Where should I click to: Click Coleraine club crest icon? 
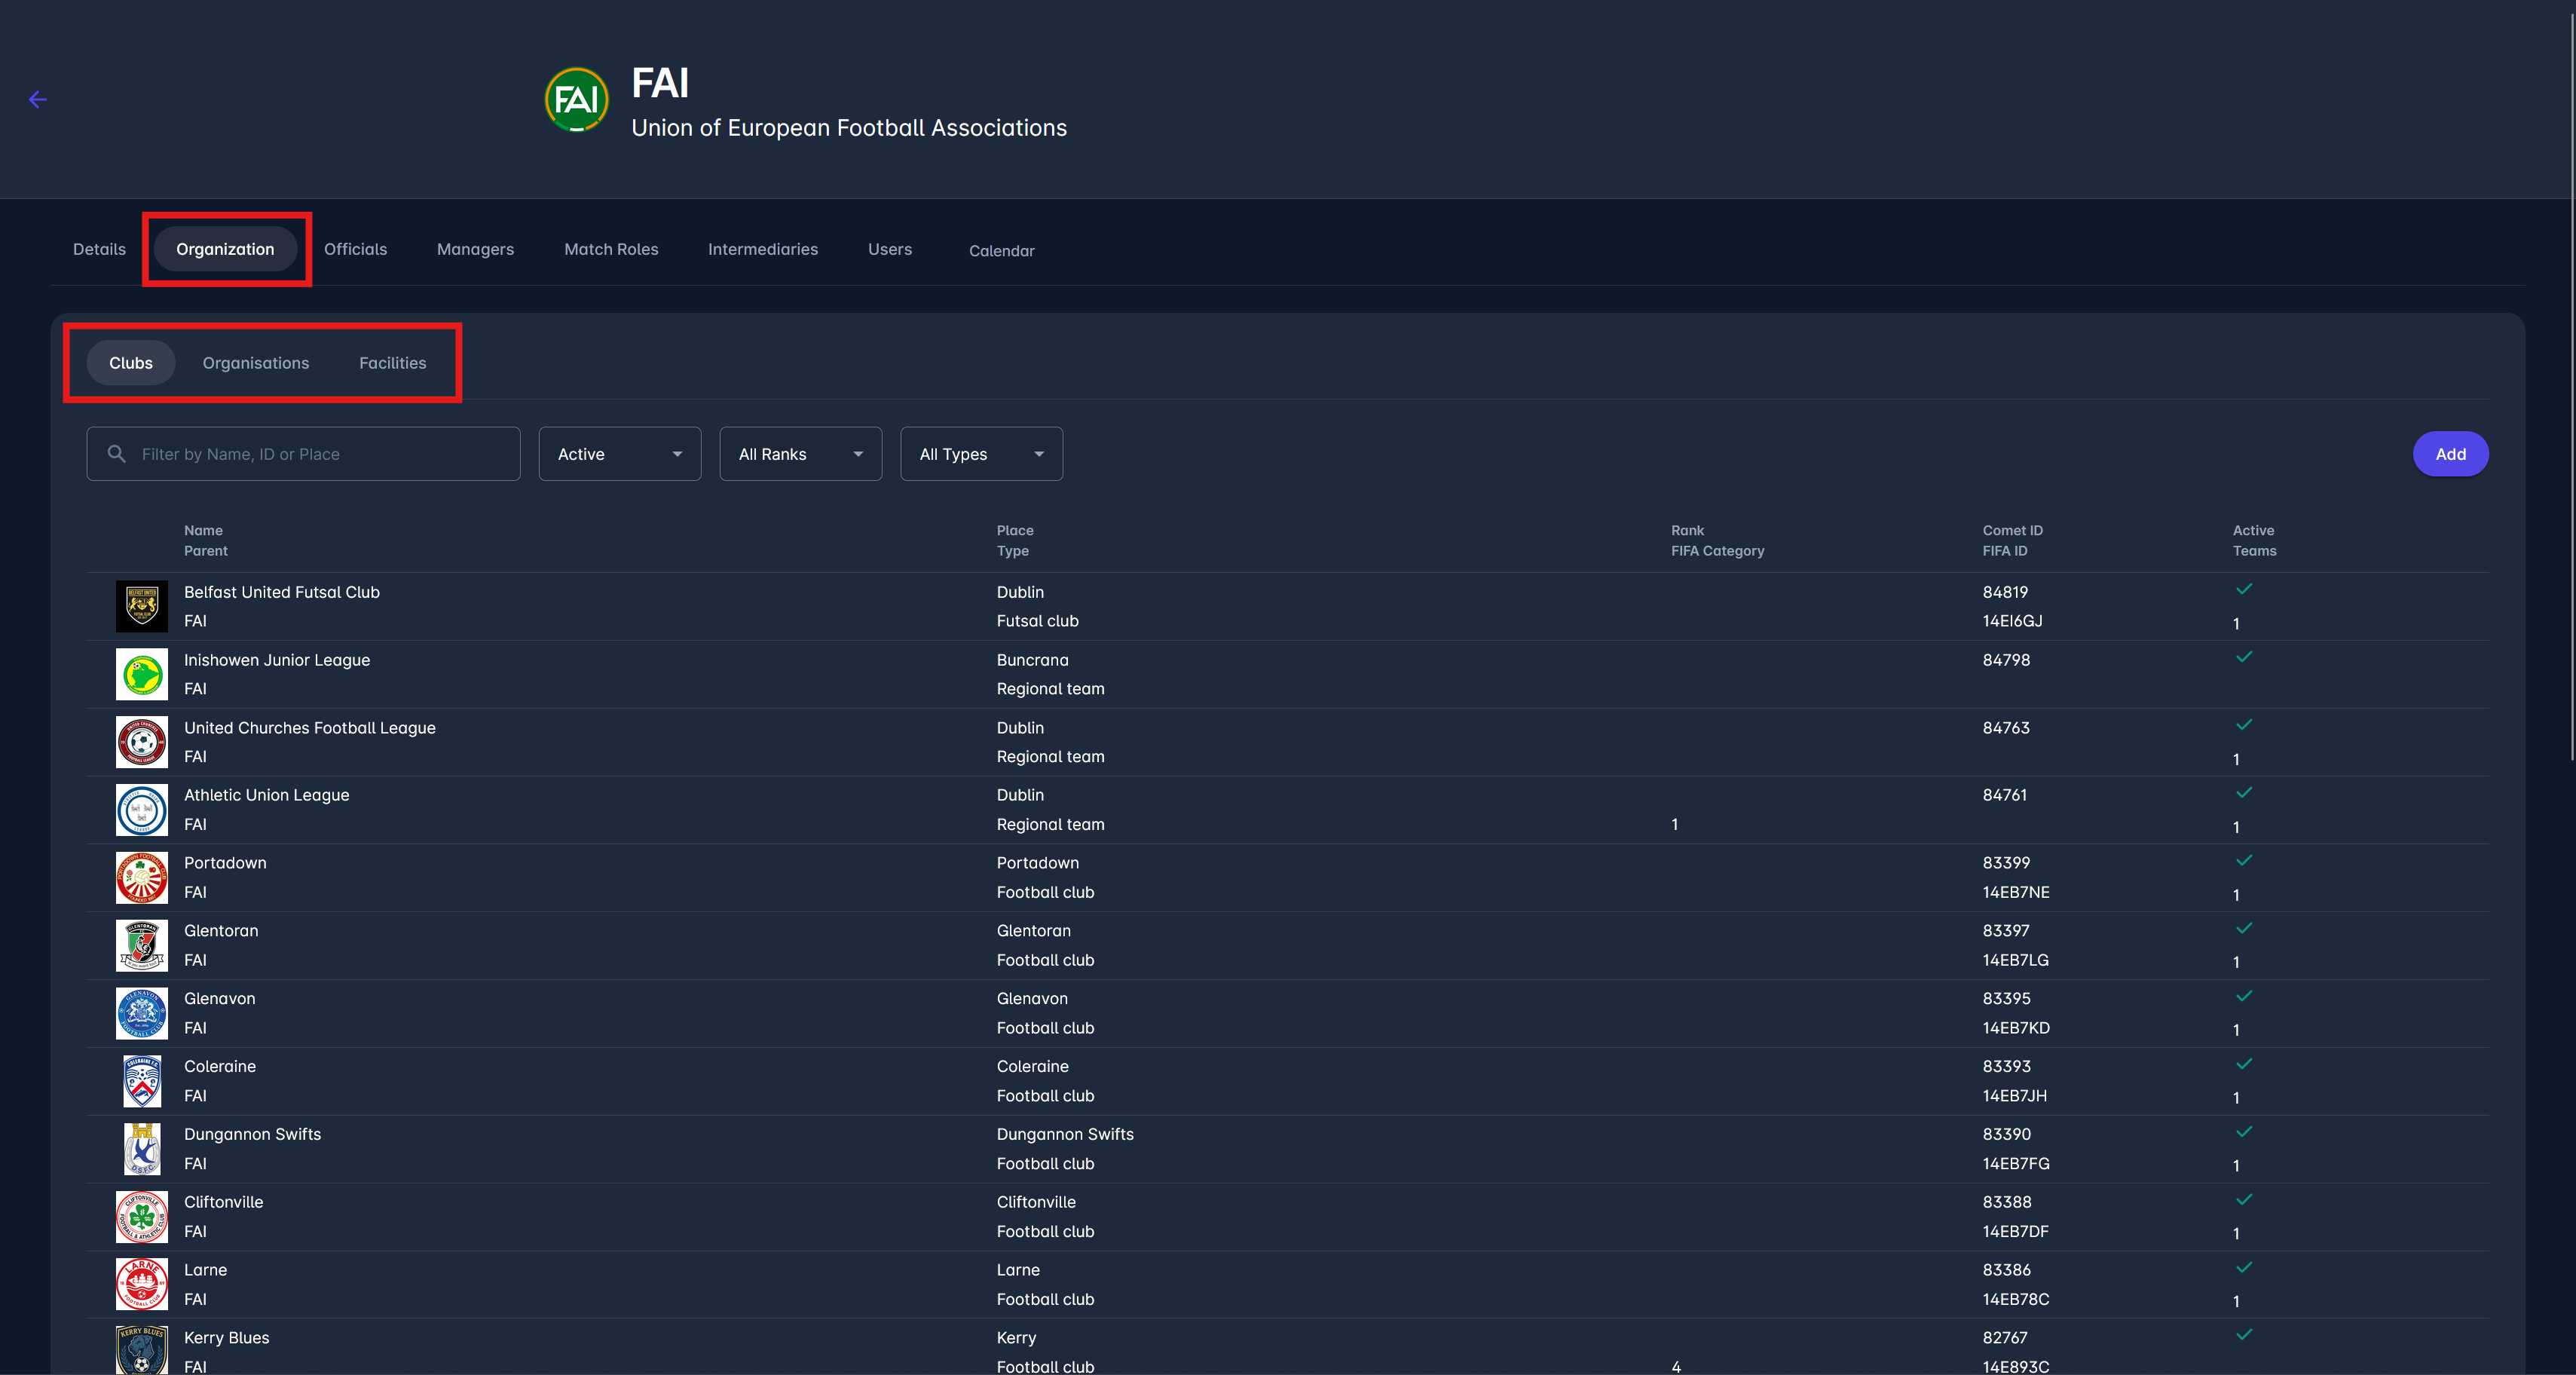pyautogui.click(x=142, y=1081)
